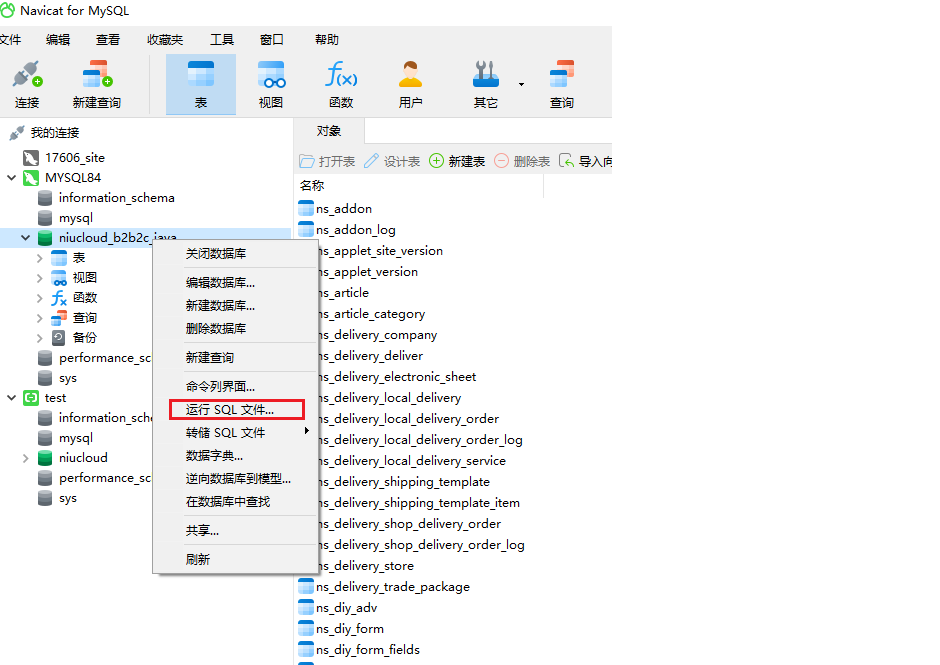
Task: Collapse the test connection node
Action: click(x=11, y=398)
